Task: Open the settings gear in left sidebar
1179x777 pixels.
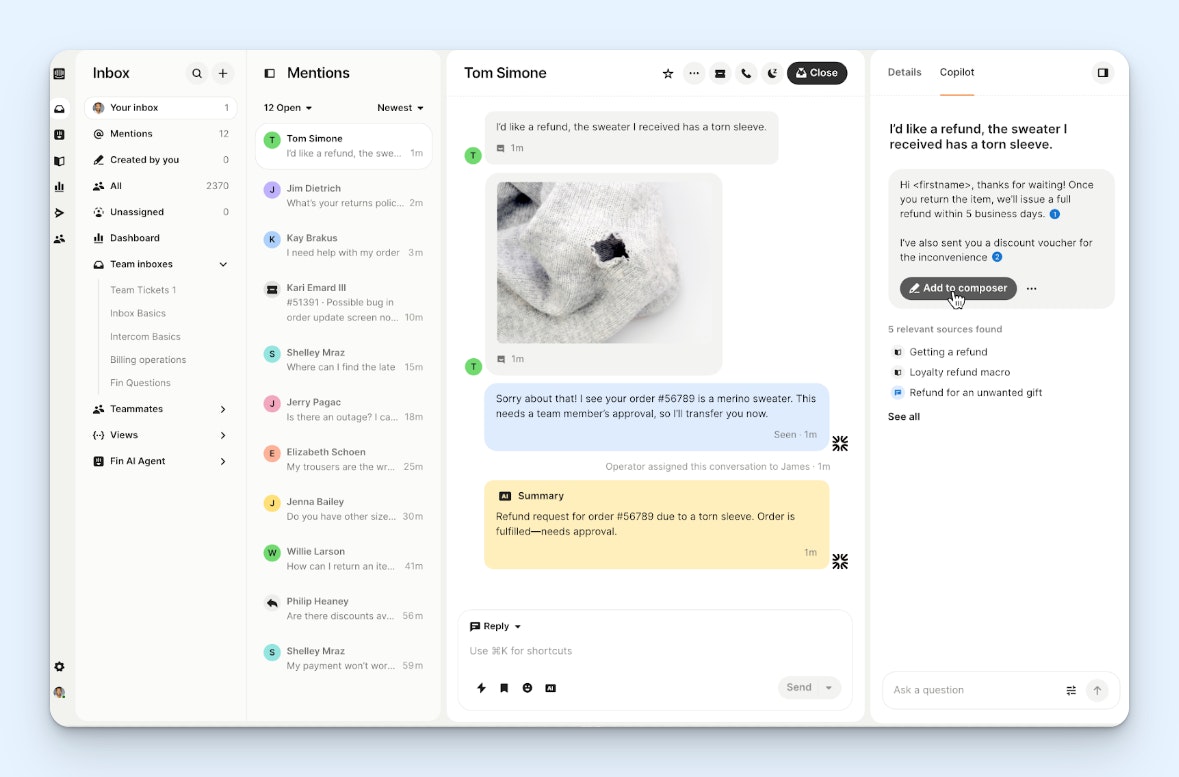Action: point(59,667)
